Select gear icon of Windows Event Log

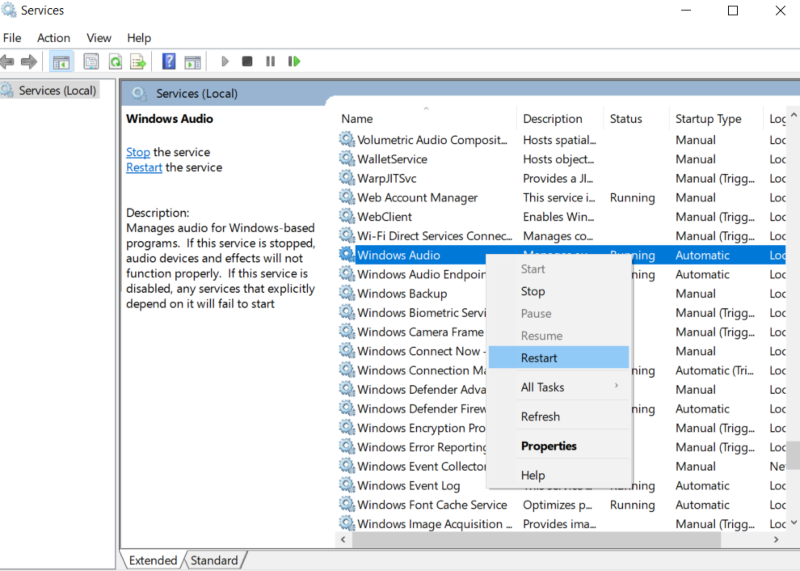[347, 485]
